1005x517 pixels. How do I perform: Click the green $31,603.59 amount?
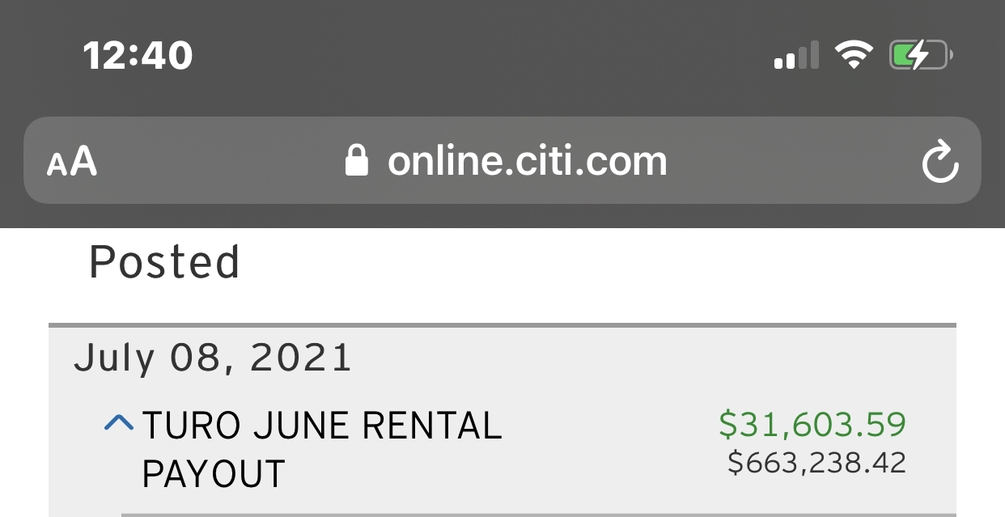pyautogui.click(x=812, y=425)
